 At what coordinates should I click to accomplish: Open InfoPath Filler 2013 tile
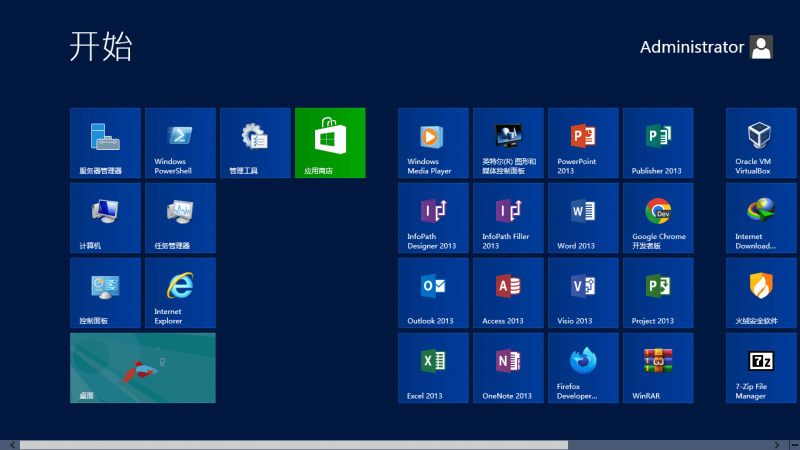pyautogui.click(x=508, y=218)
